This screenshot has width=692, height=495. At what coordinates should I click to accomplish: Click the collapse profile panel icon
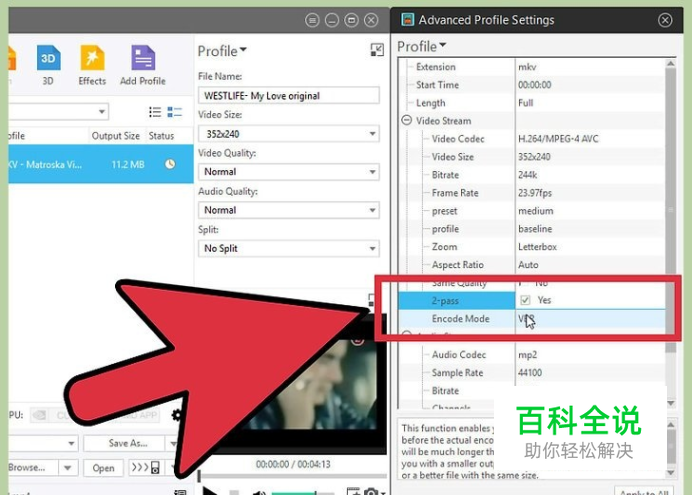coord(377,50)
